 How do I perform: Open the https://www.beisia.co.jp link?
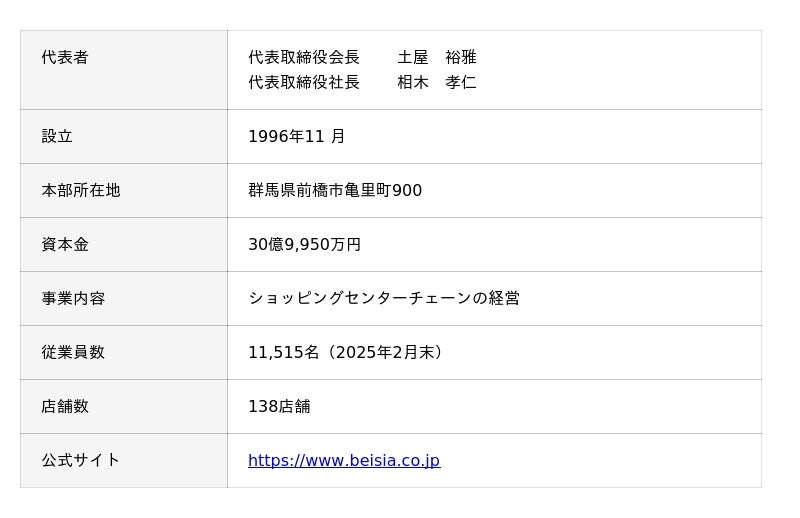(343, 460)
